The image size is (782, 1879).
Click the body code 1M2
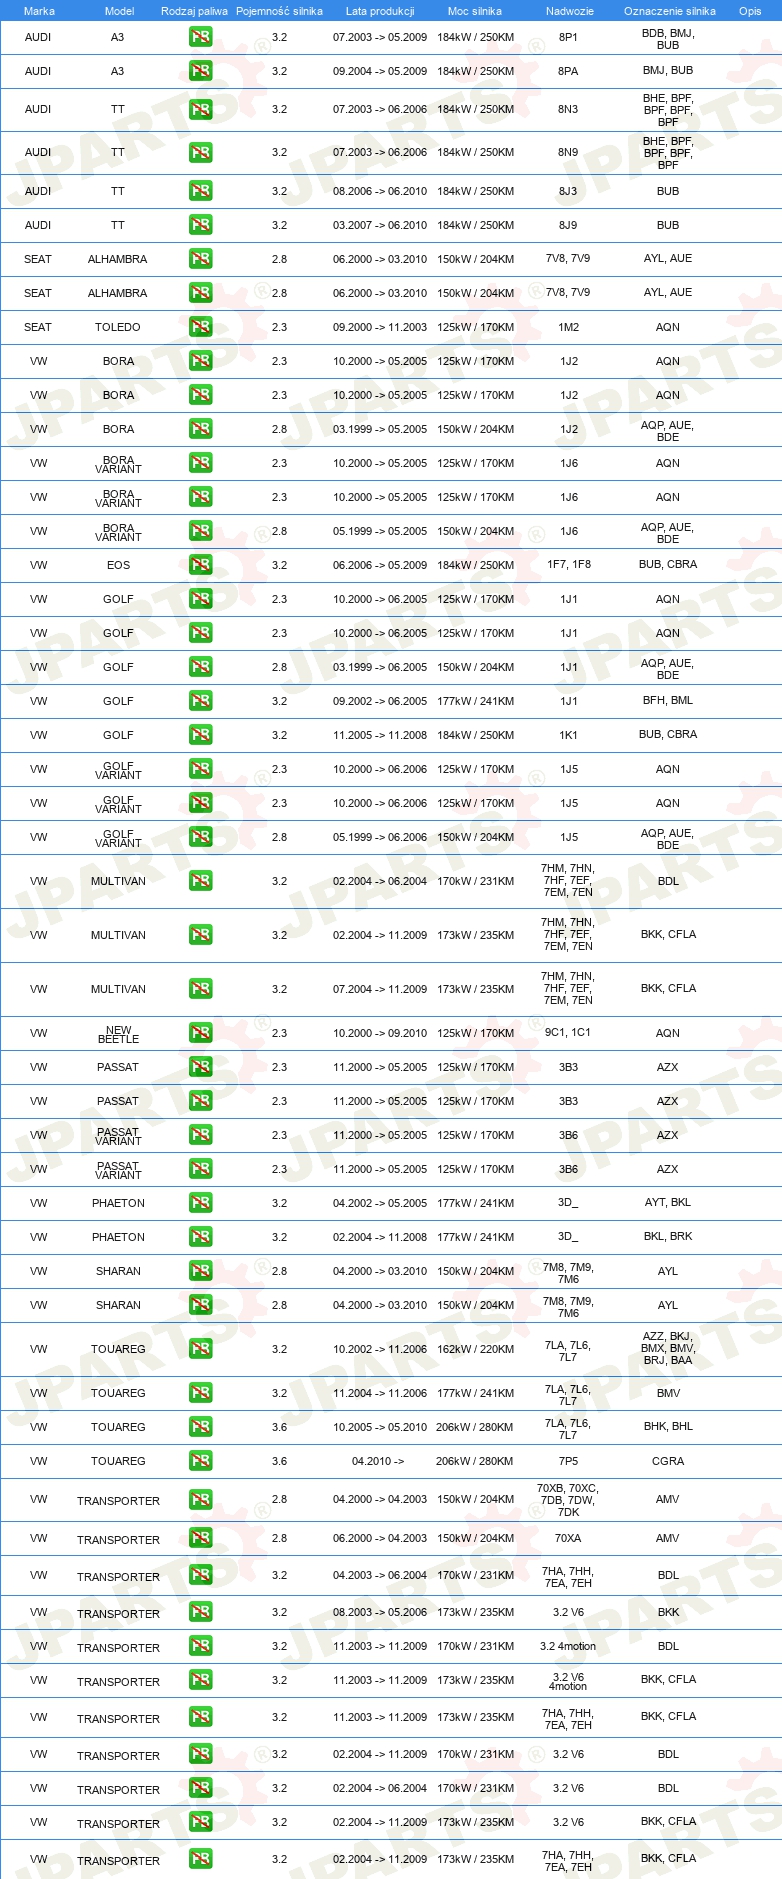point(568,327)
